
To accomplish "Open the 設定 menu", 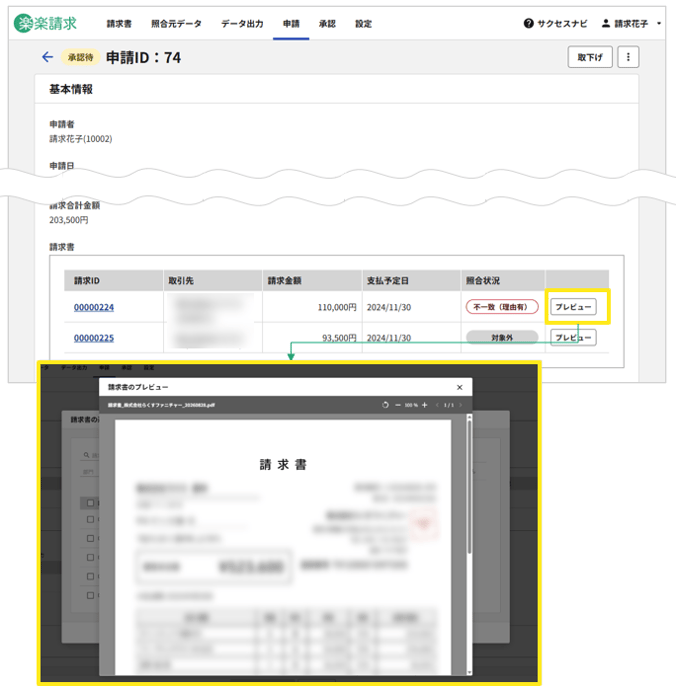I will [x=363, y=24].
